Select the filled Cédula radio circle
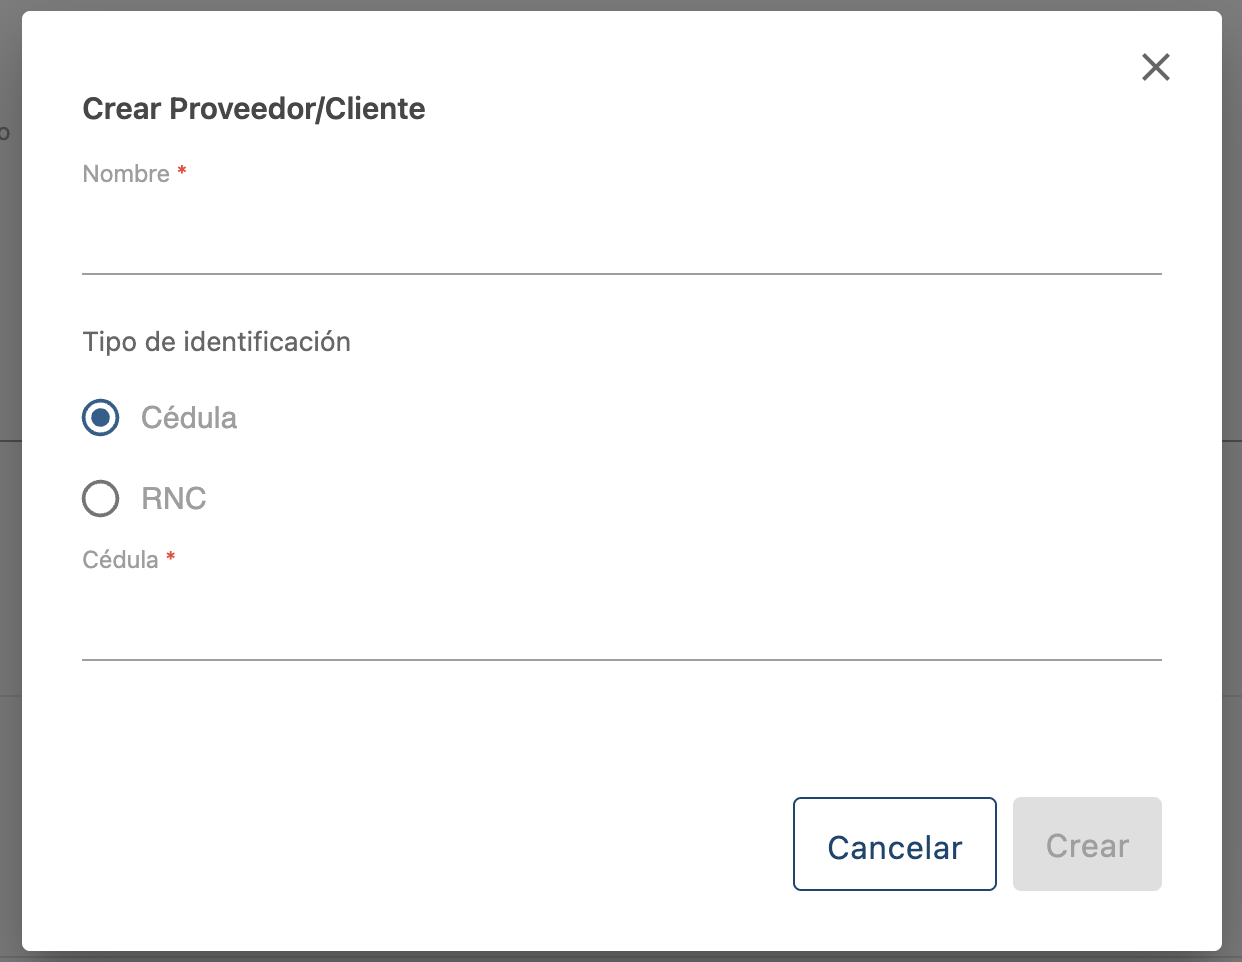1242x962 pixels. [100, 417]
